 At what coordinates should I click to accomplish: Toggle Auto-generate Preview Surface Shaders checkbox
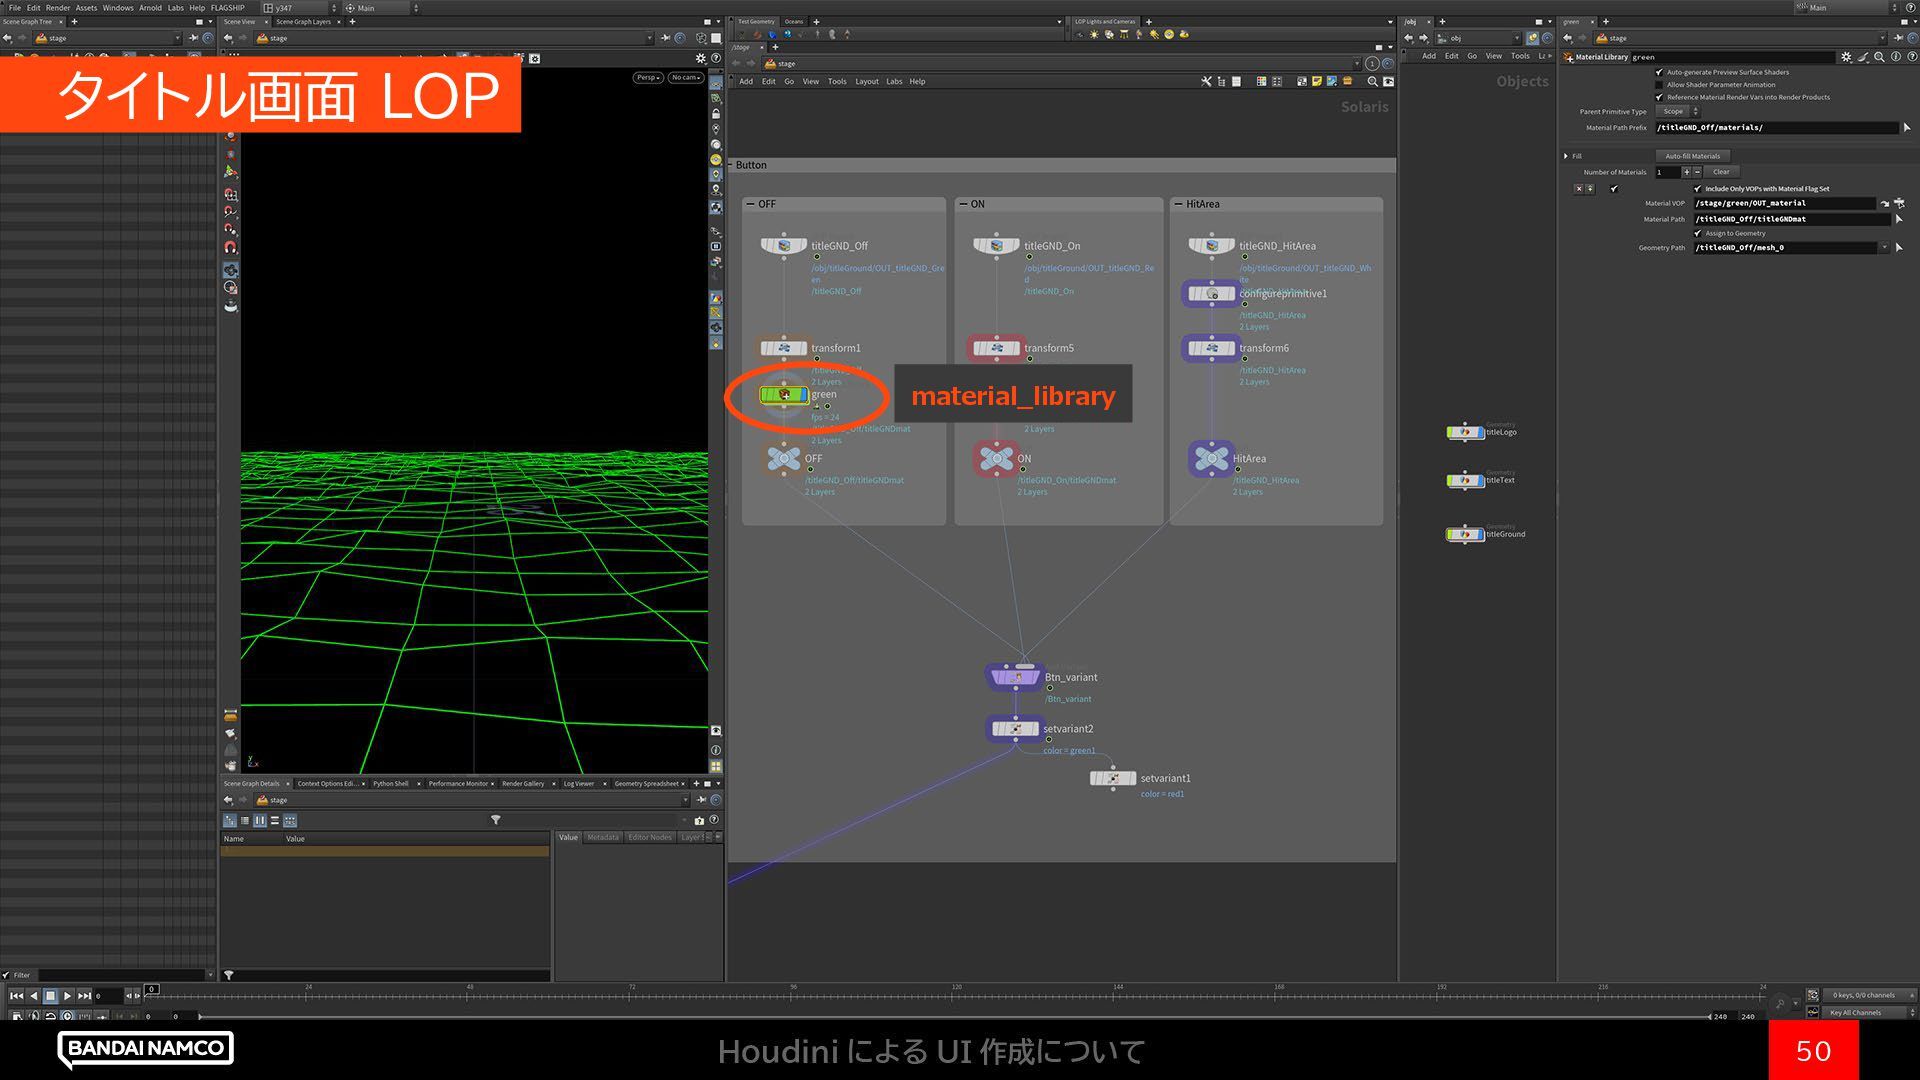point(1659,72)
